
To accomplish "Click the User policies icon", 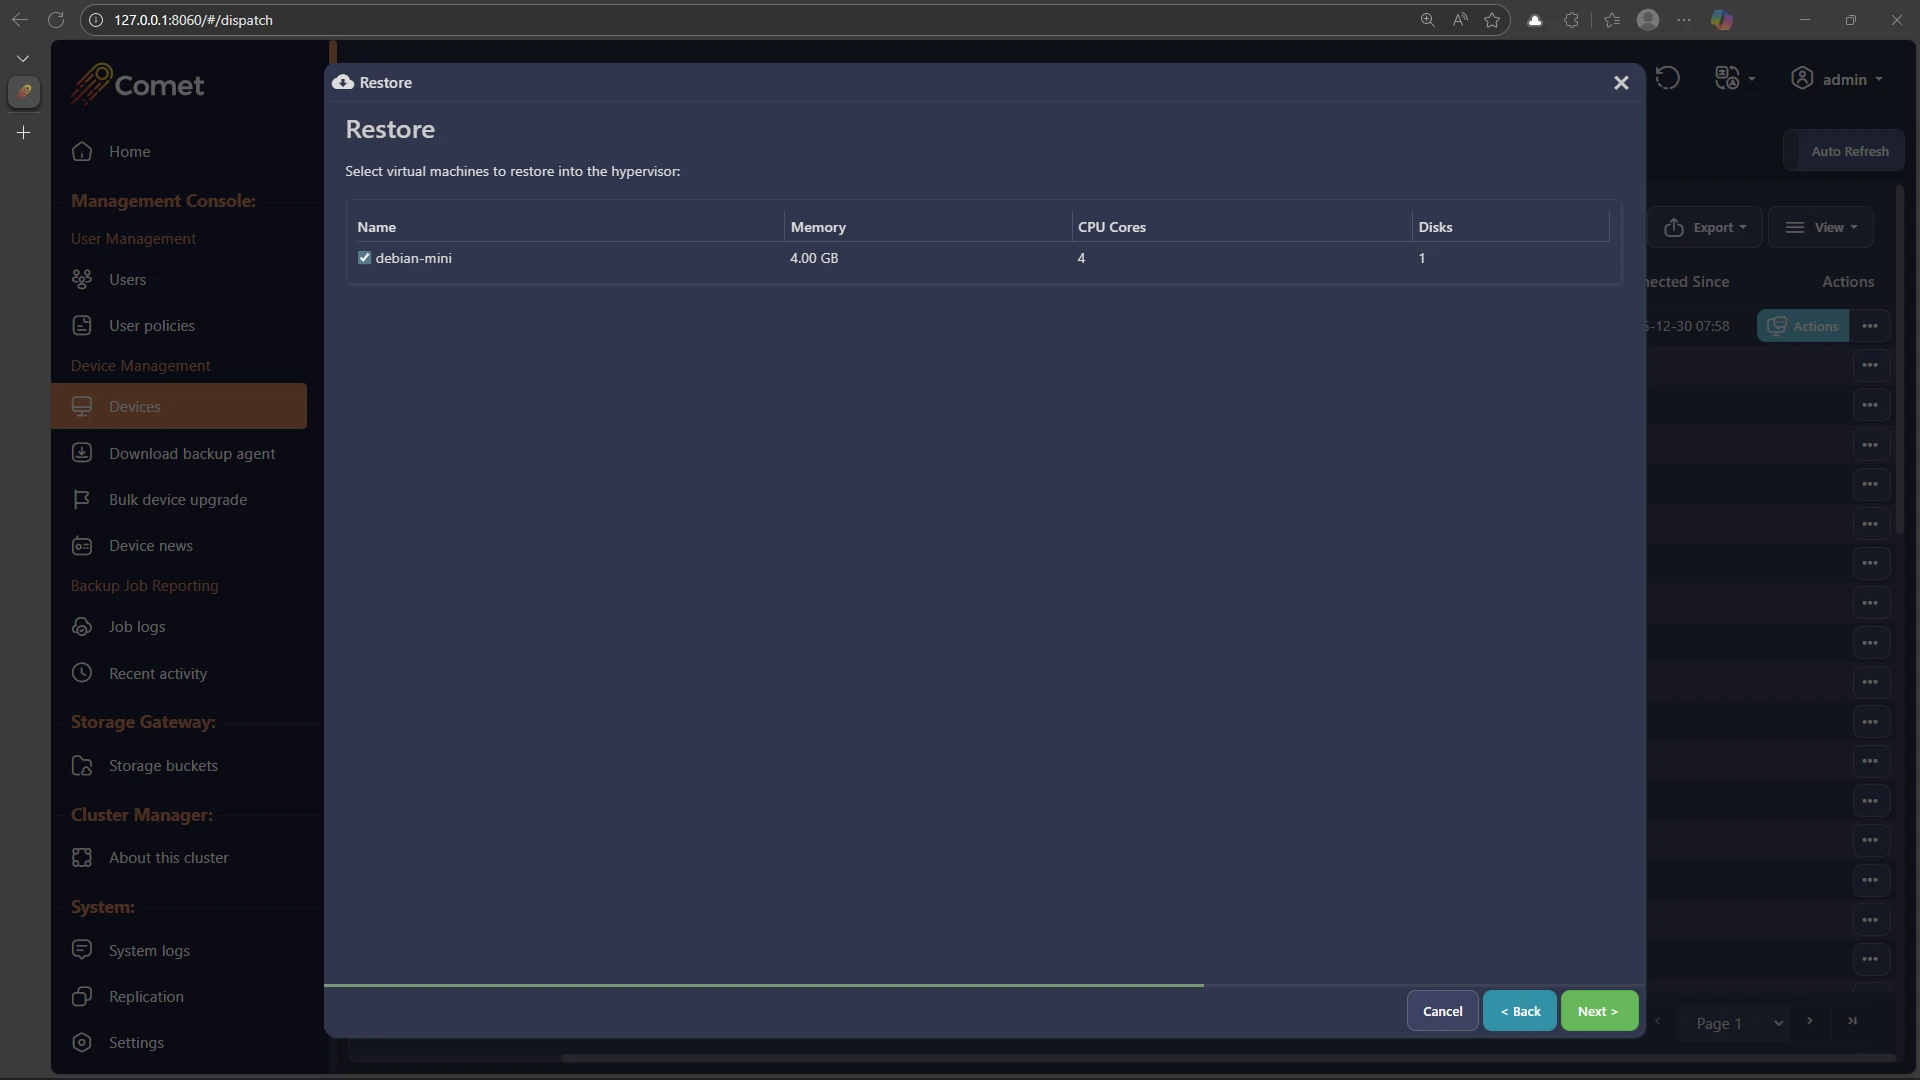I will pyautogui.click(x=82, y=326).
